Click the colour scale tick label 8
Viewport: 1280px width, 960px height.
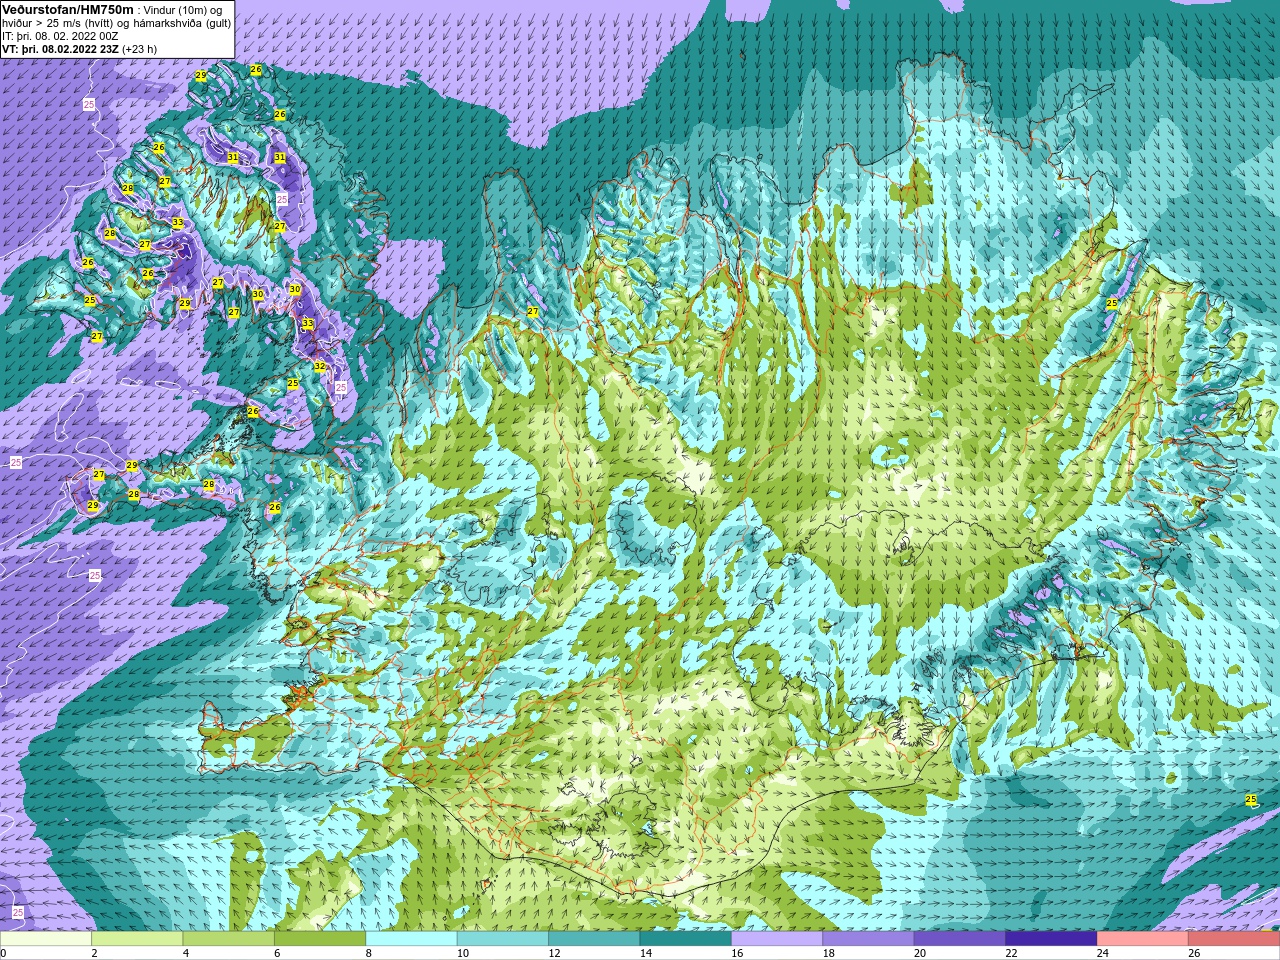(369, 953)
